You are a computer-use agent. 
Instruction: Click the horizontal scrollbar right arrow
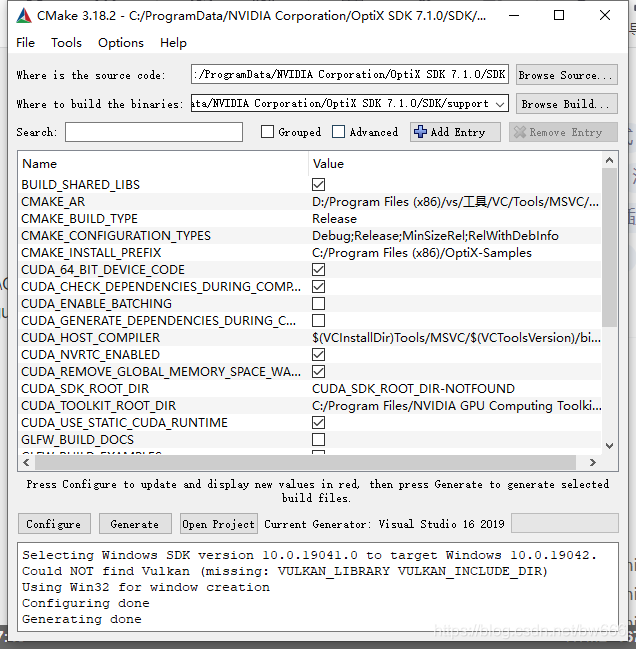point(593,462)
